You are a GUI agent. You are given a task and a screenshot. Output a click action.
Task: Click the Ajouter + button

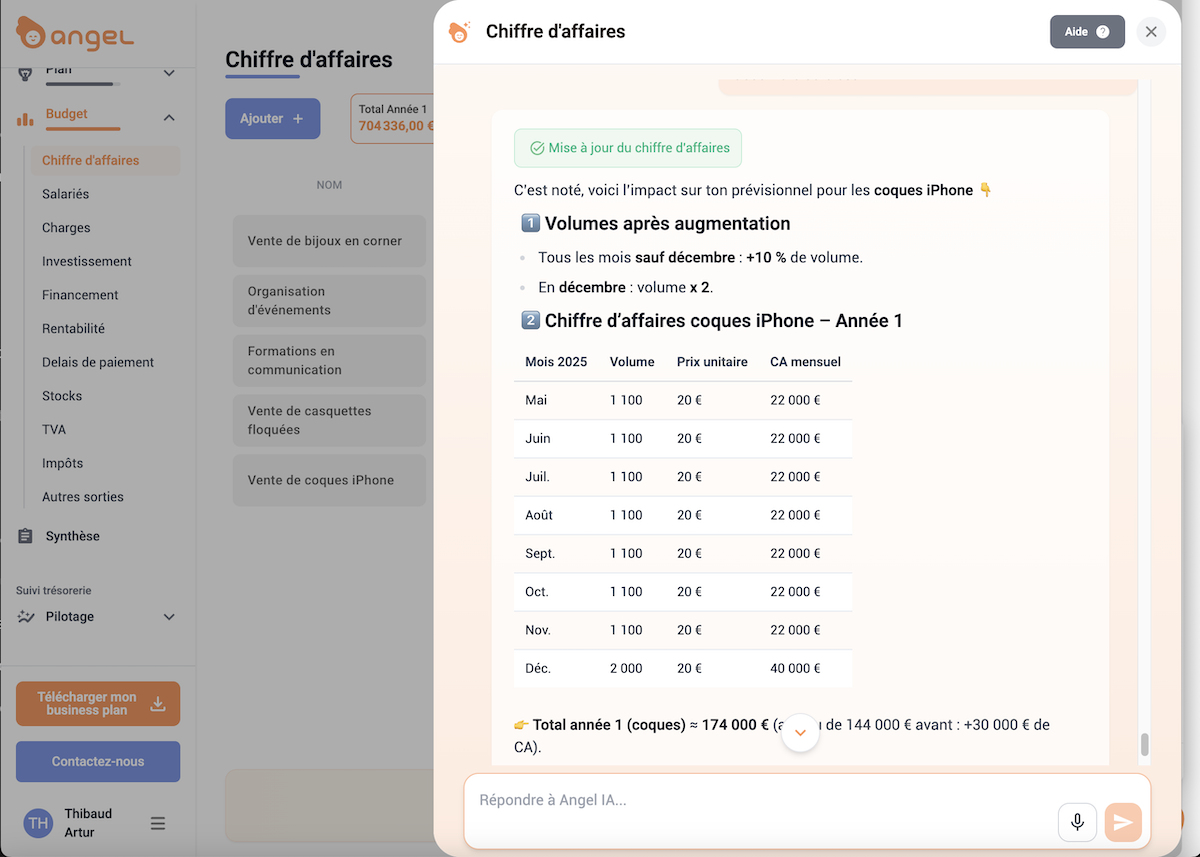click(272, 118)
